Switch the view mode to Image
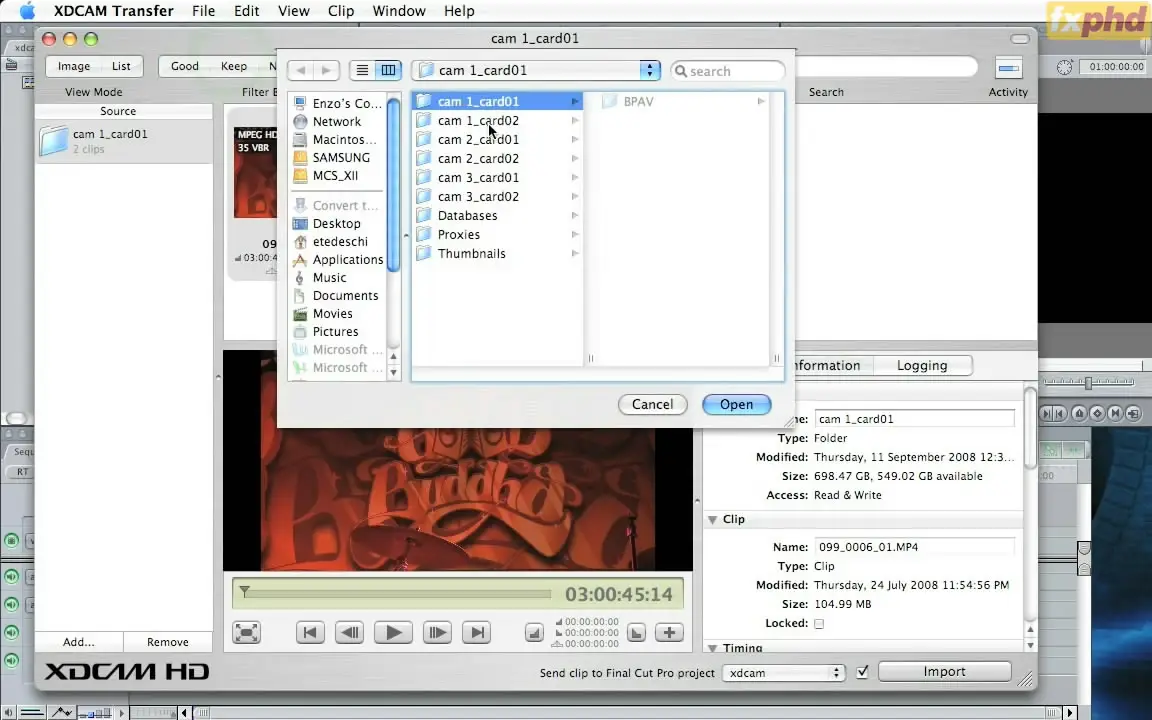The width and height of the screenshot is (1152, 720). click(73, 66)
